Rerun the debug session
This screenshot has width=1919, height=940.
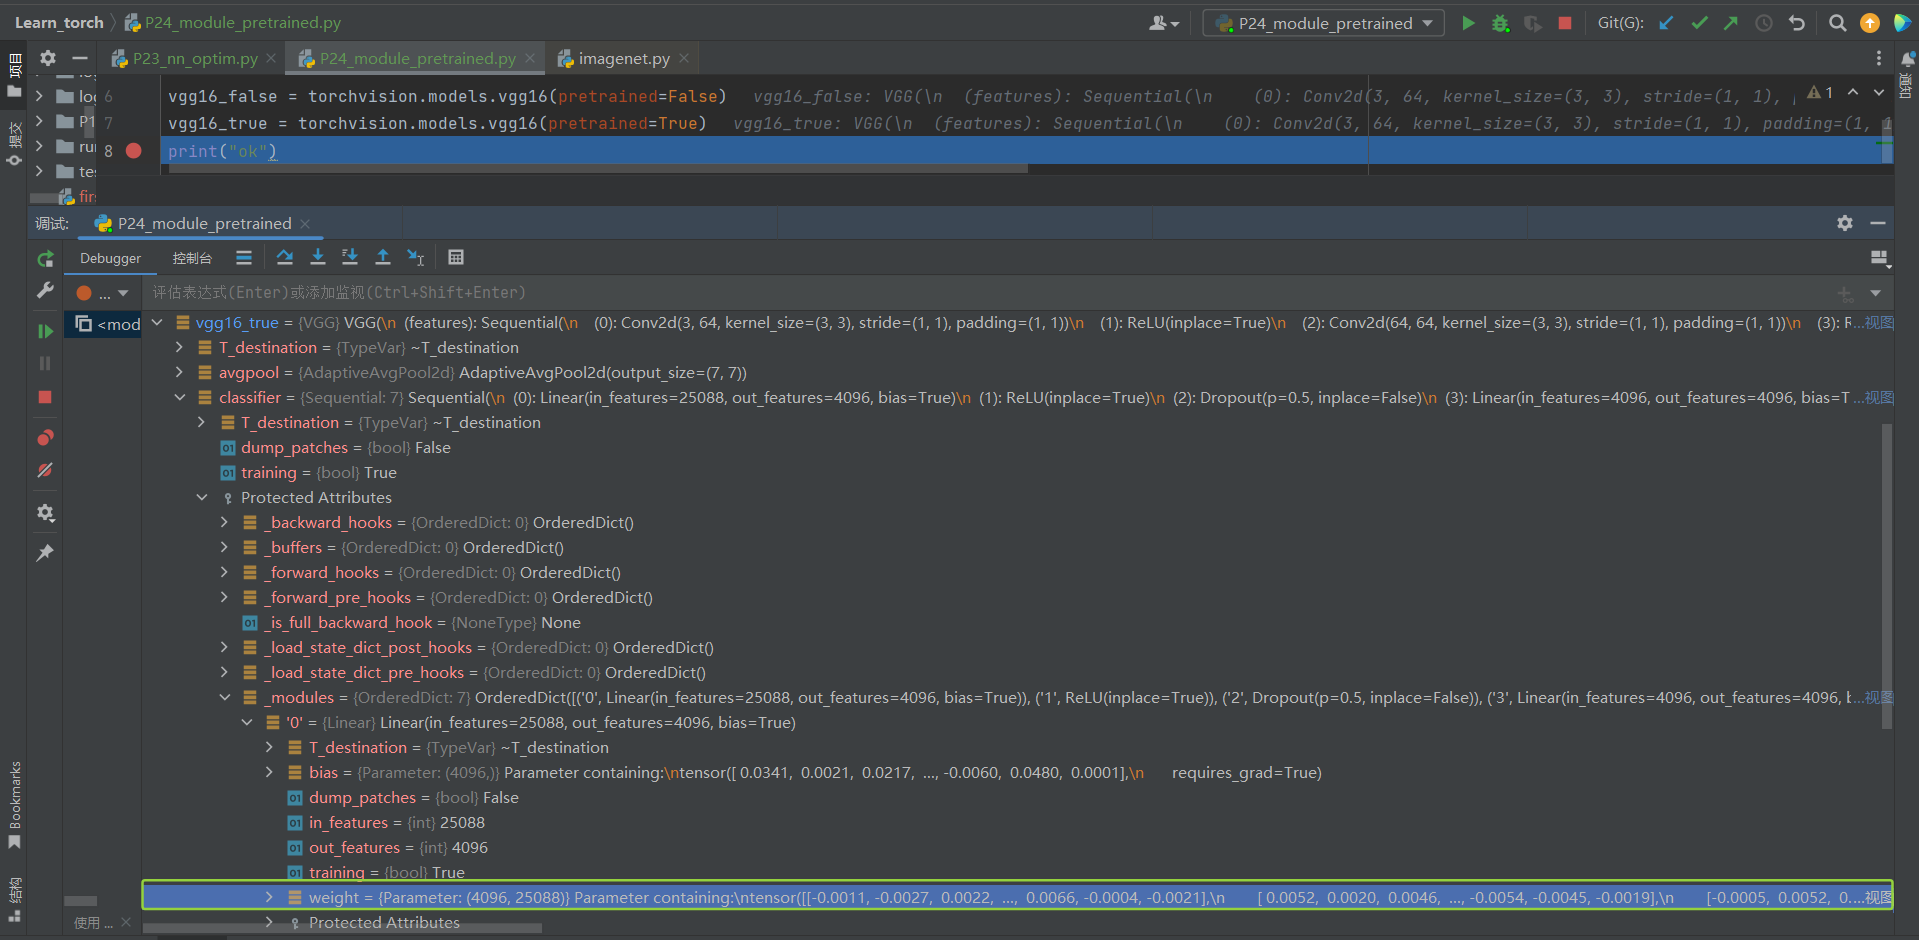click(45, 260)
